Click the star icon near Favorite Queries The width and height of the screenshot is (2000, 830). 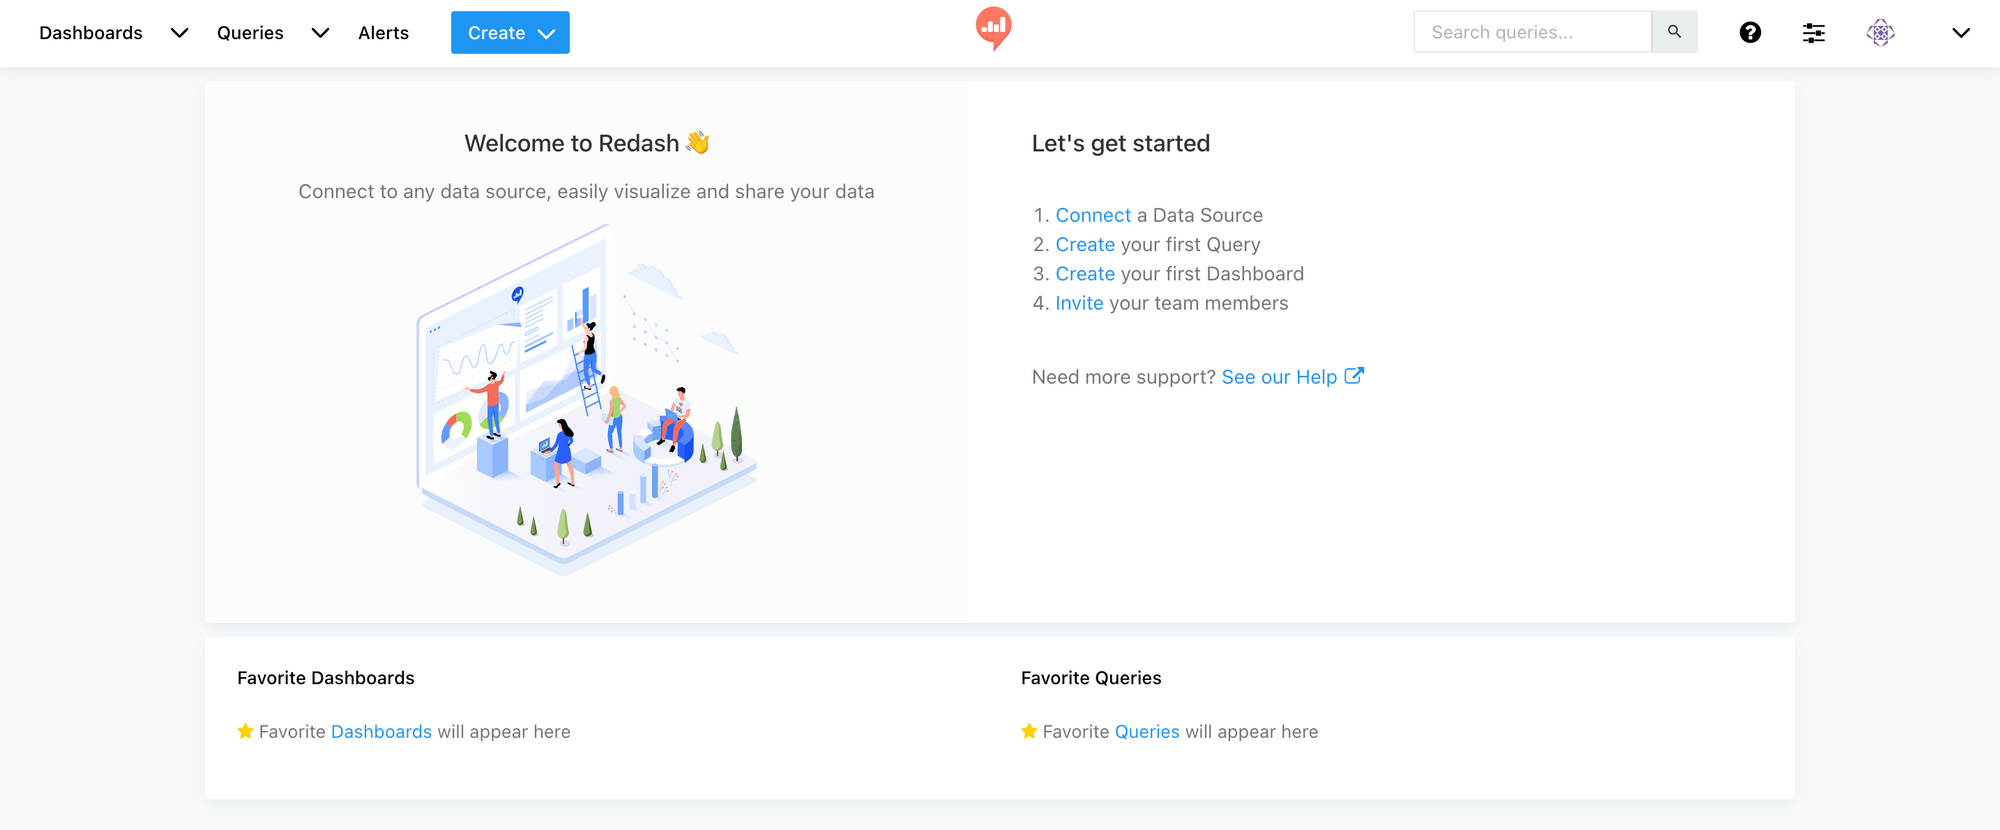pos(1028,731)
